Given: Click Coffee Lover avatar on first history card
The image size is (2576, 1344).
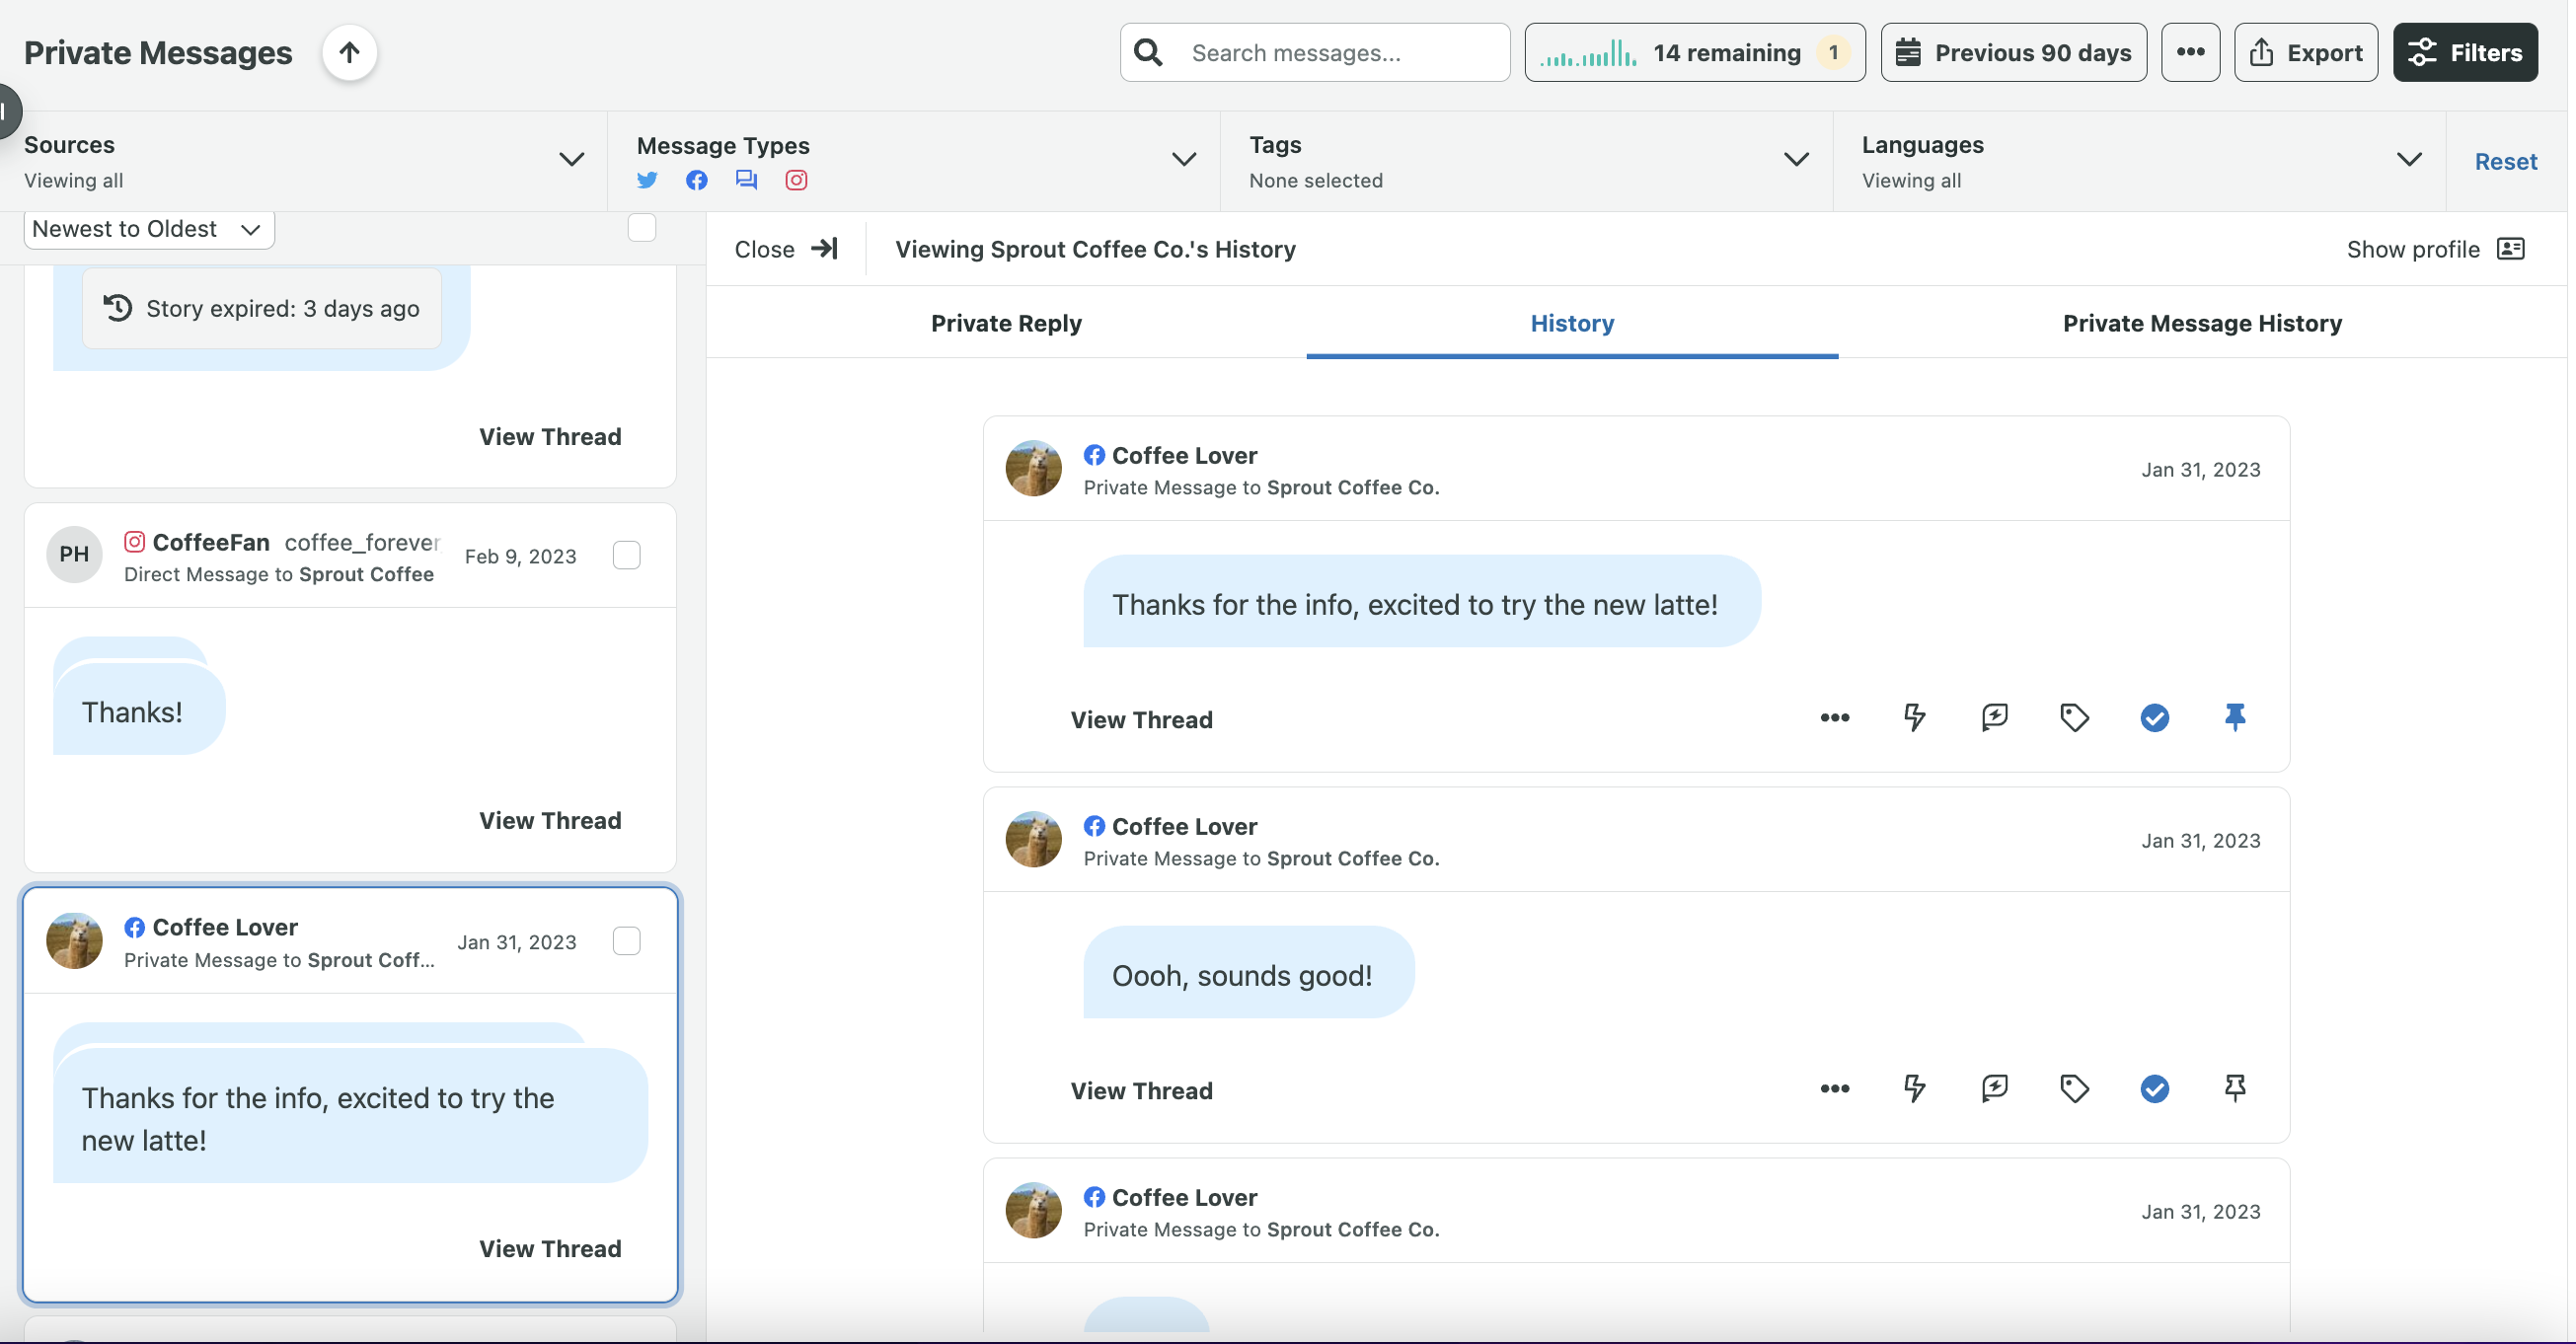Looking at the screenshot, I should (x=1033, y=468).
